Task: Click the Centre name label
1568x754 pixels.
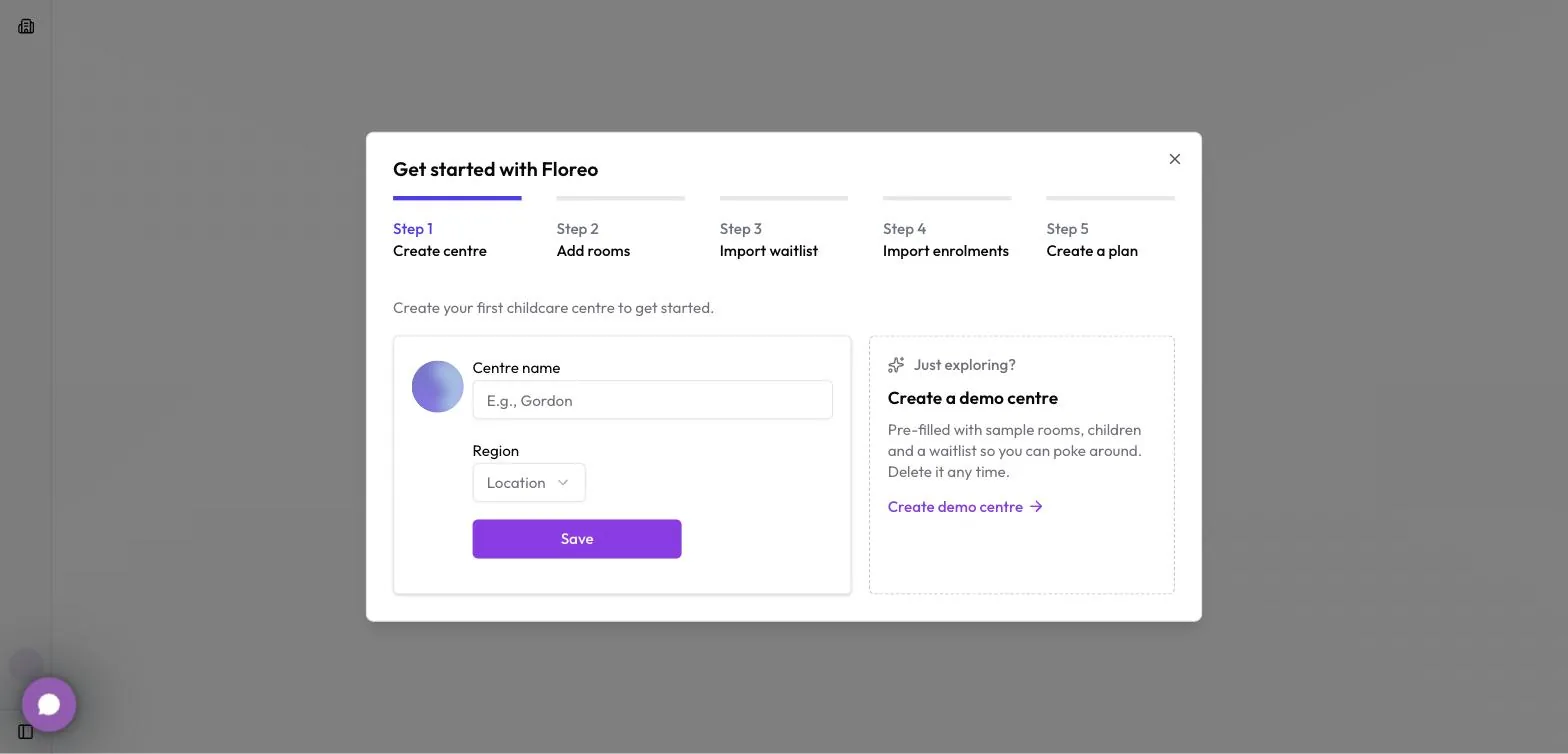Action: click(516, 368)
